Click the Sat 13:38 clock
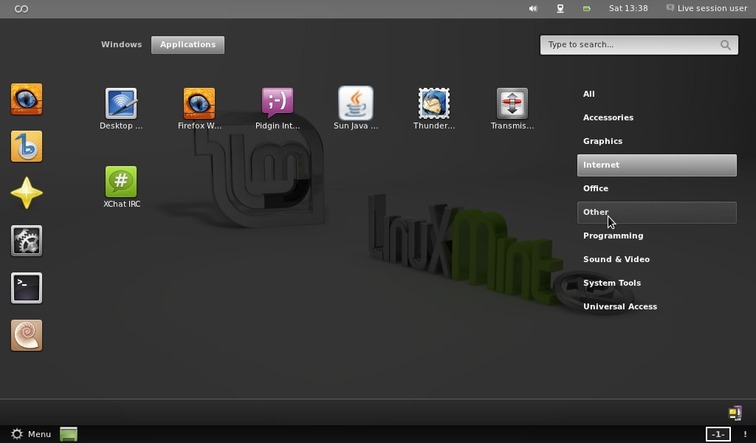The height and width of the screenshot is (443, 756). (628, 8)
